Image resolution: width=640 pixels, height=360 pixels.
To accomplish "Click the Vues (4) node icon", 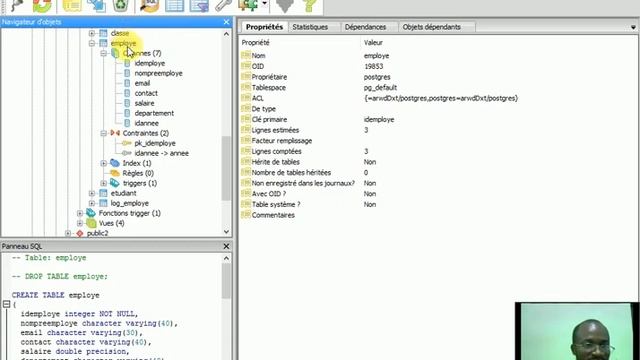I will coord(91,223).
